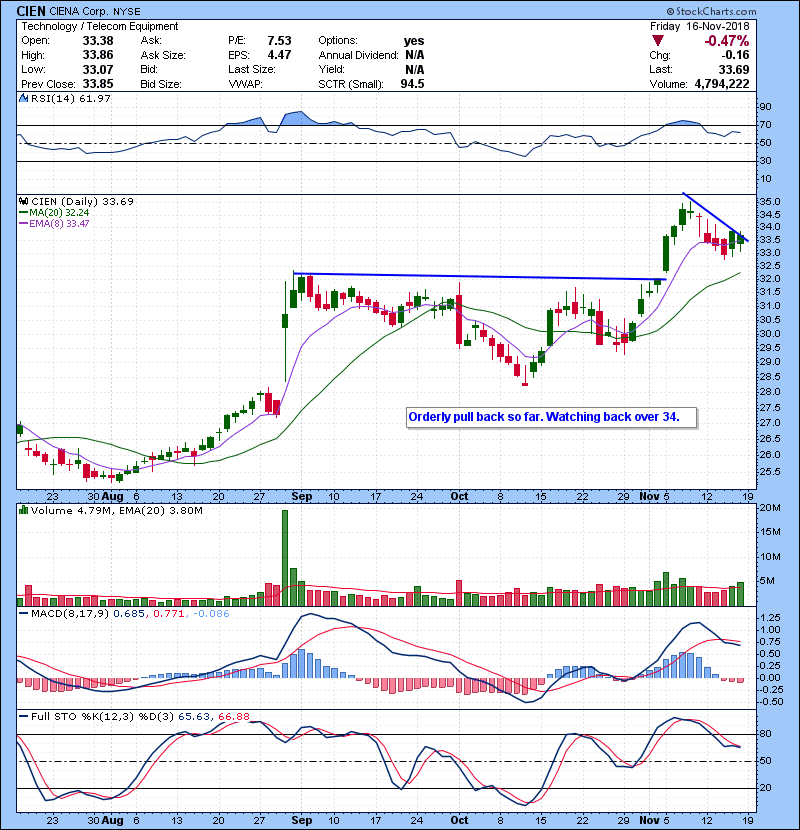Image resolution: width=800 pixels, height=830 pixels.
Task: Click the MACD signal value 0.771
Action: [x=168, y=614]
